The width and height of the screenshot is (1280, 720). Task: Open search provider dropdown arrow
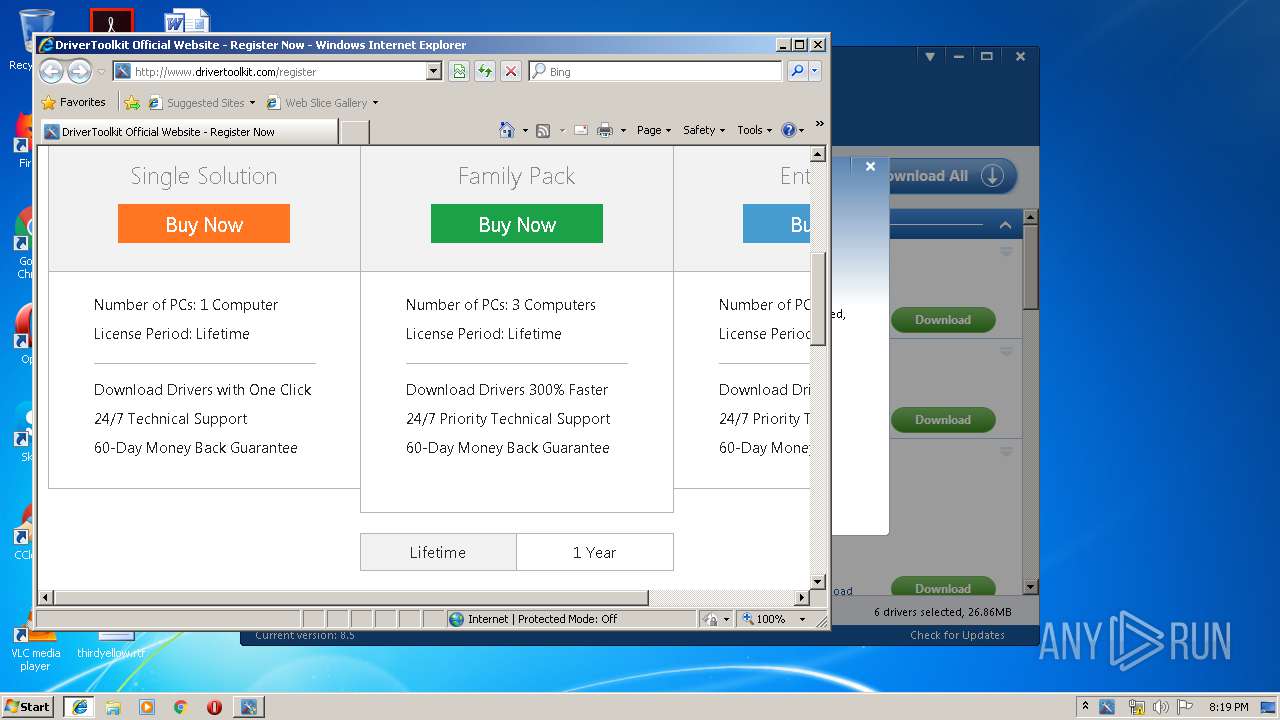click(815, 71)
